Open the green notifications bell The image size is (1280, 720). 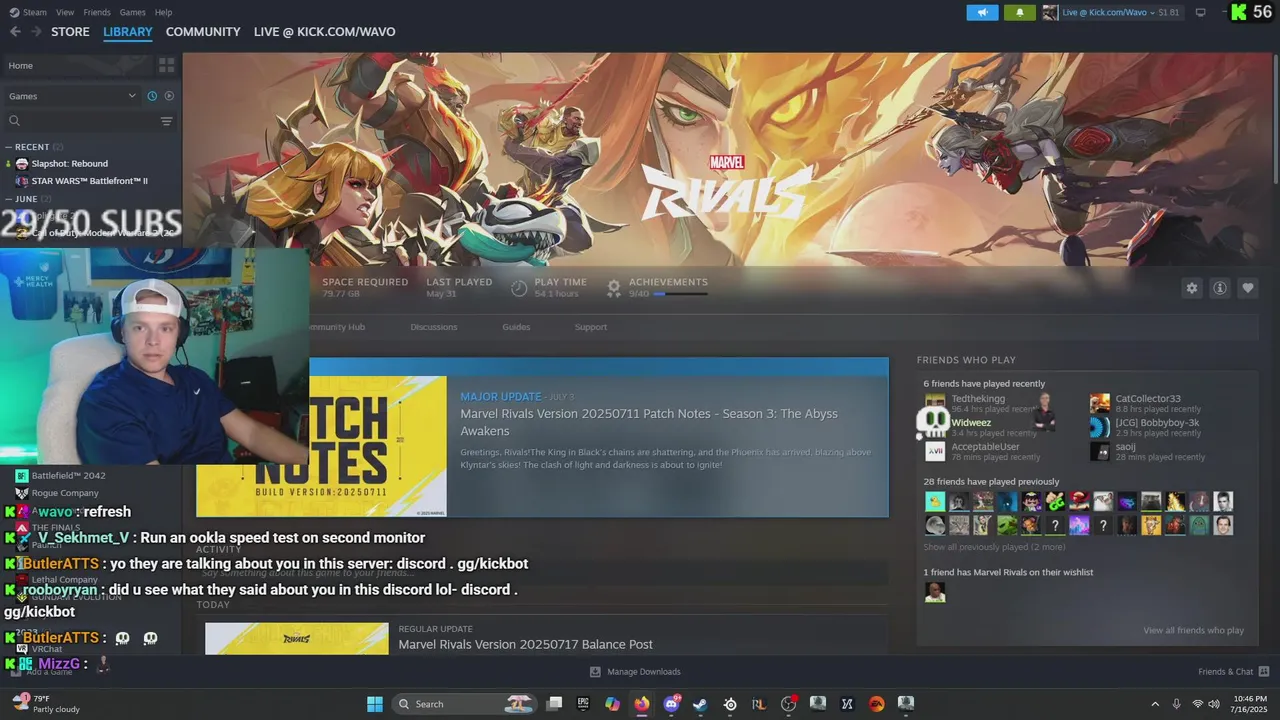(1019, 12)
